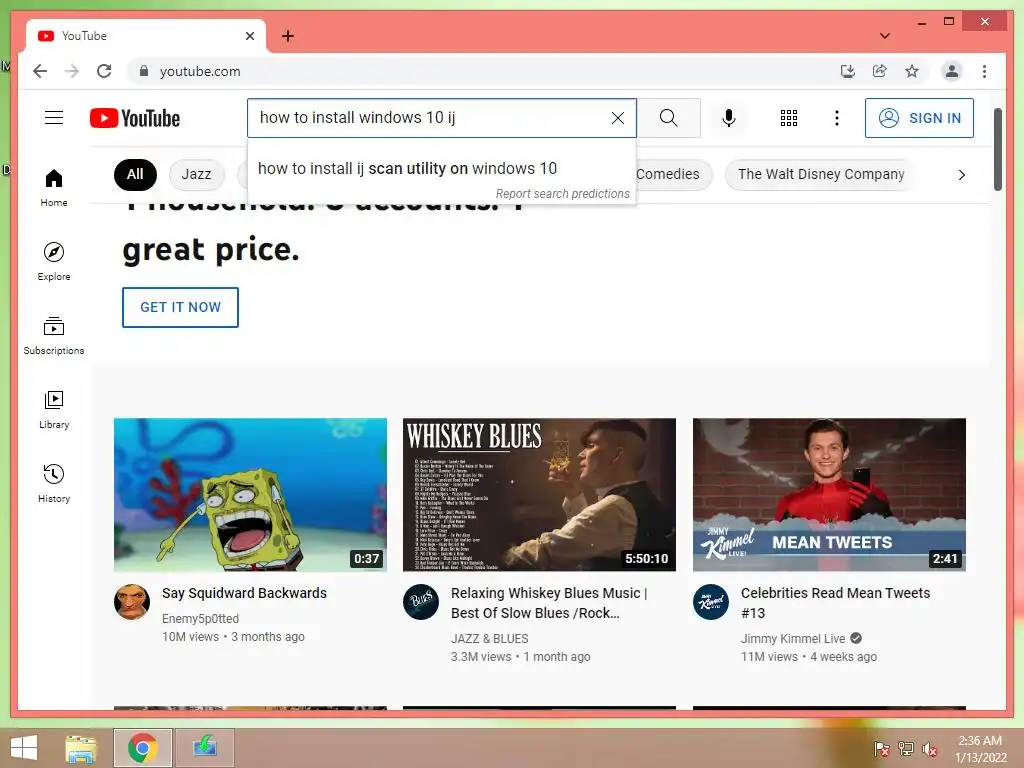The width and height of the screenshot is (1024, 768).
Task: Click Relaxing Whiskey Blues Music title
Action: [549, 603]
